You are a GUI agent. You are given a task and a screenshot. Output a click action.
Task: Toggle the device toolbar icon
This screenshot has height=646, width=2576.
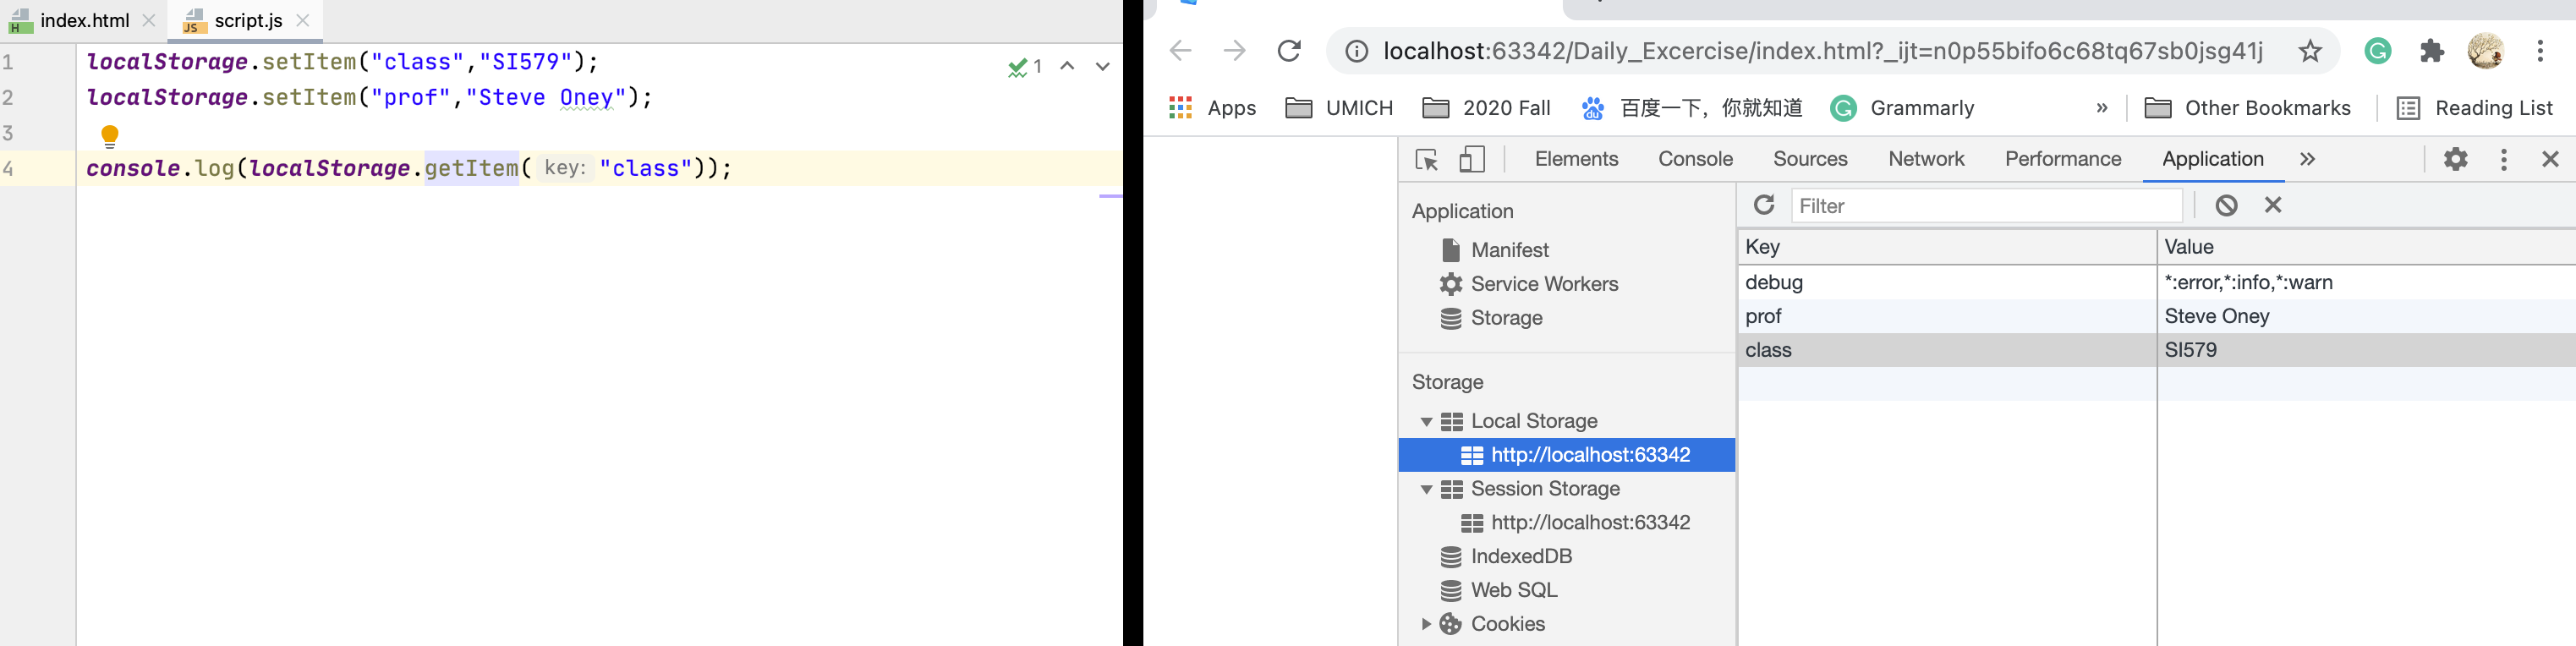[1472, 160]
